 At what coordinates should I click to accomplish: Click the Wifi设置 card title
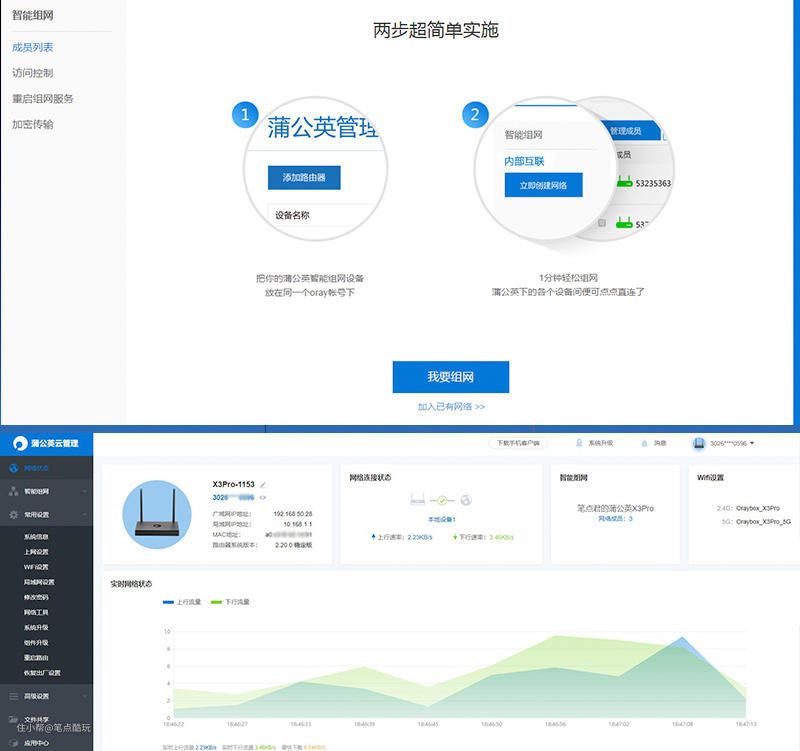710,478
